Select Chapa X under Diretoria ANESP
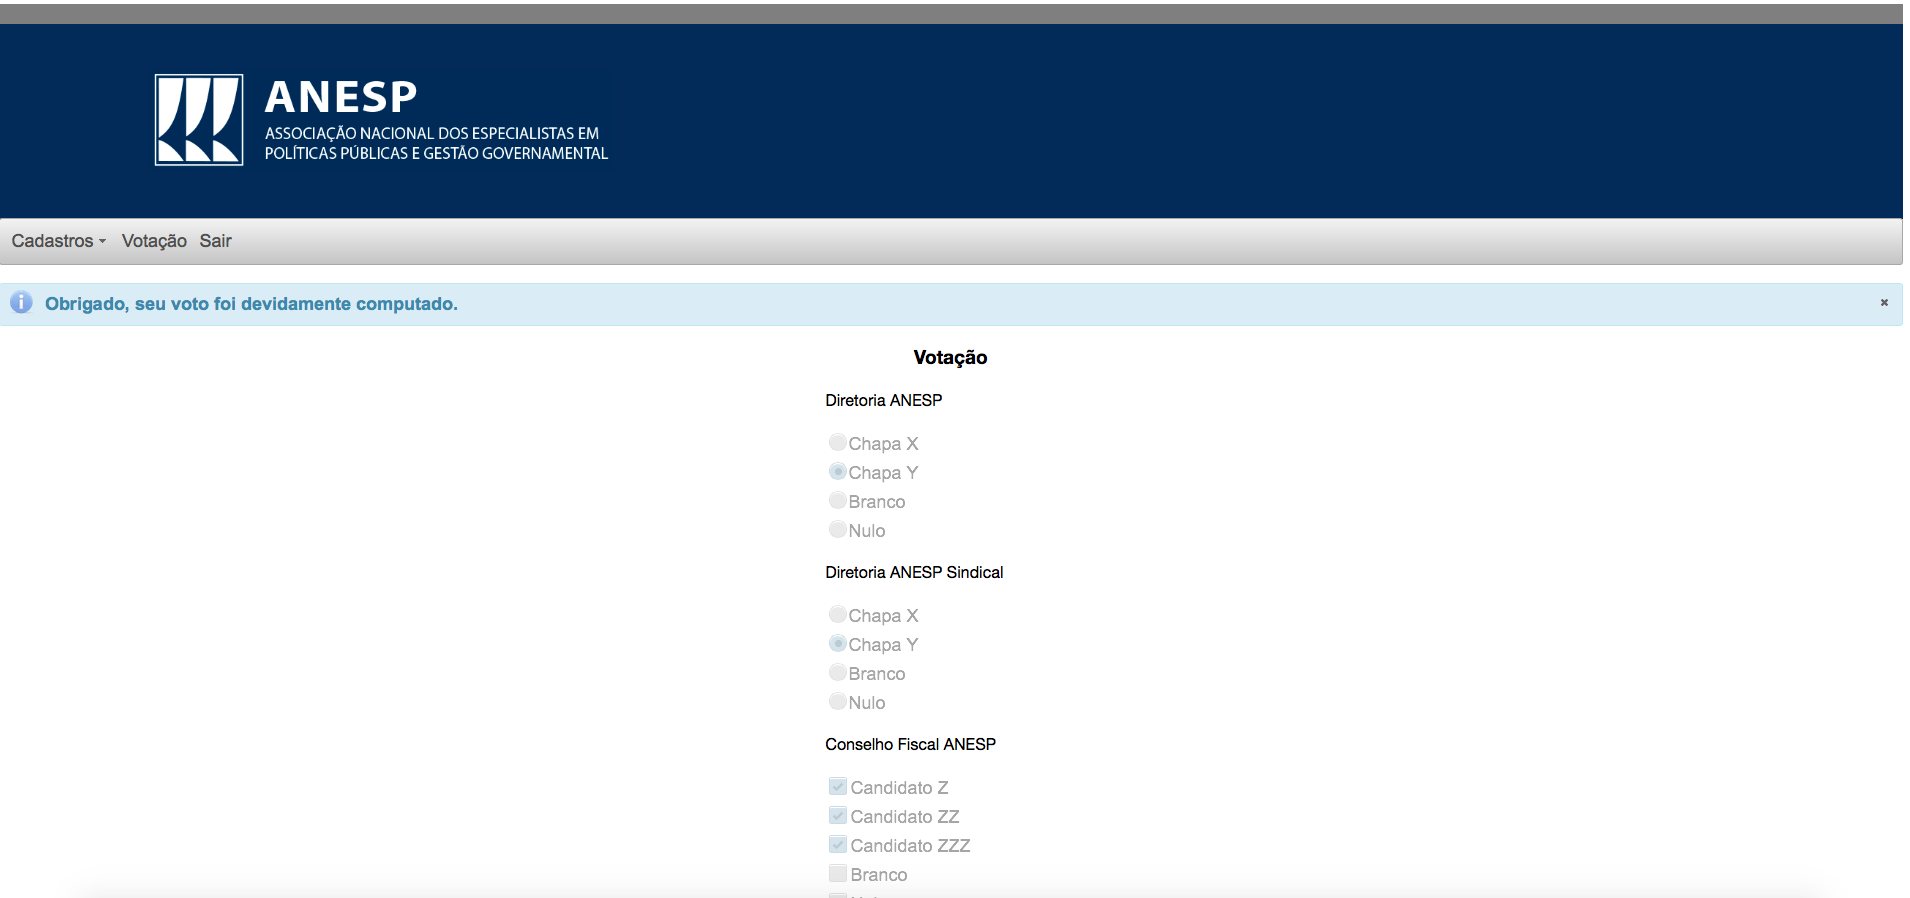Viewport: 1910px width, 898px height. coord(838,442)
